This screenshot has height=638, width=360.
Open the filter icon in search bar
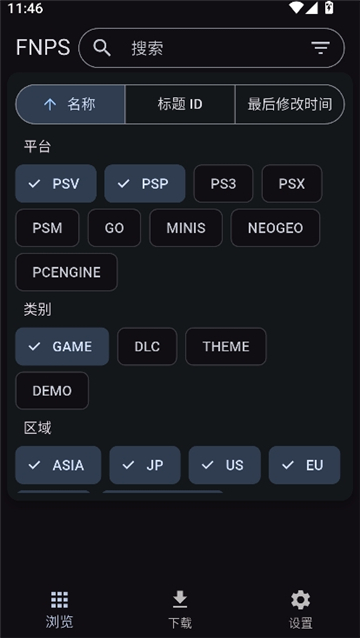point(321,48)
